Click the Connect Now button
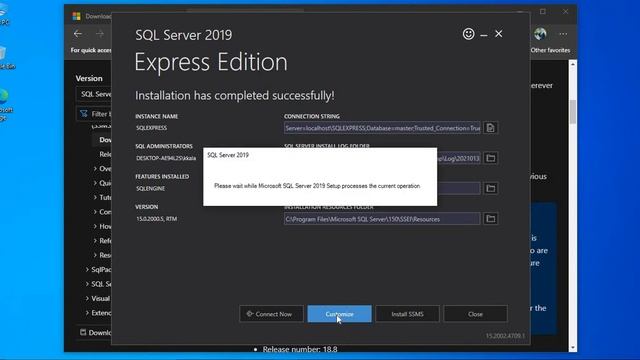The image size is (640, 360). (271, 314)
